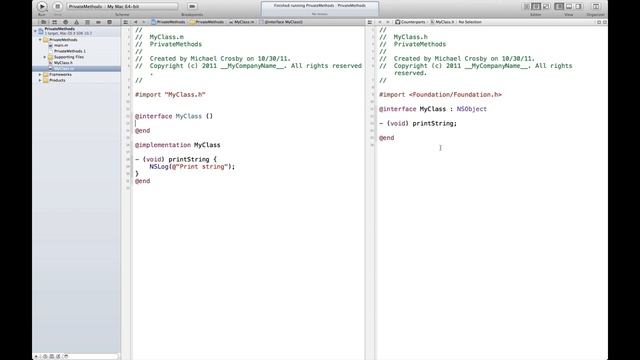Open Counterparts menu in assistant jump bar
Screen dimensions: 640x360
(410, 22)
